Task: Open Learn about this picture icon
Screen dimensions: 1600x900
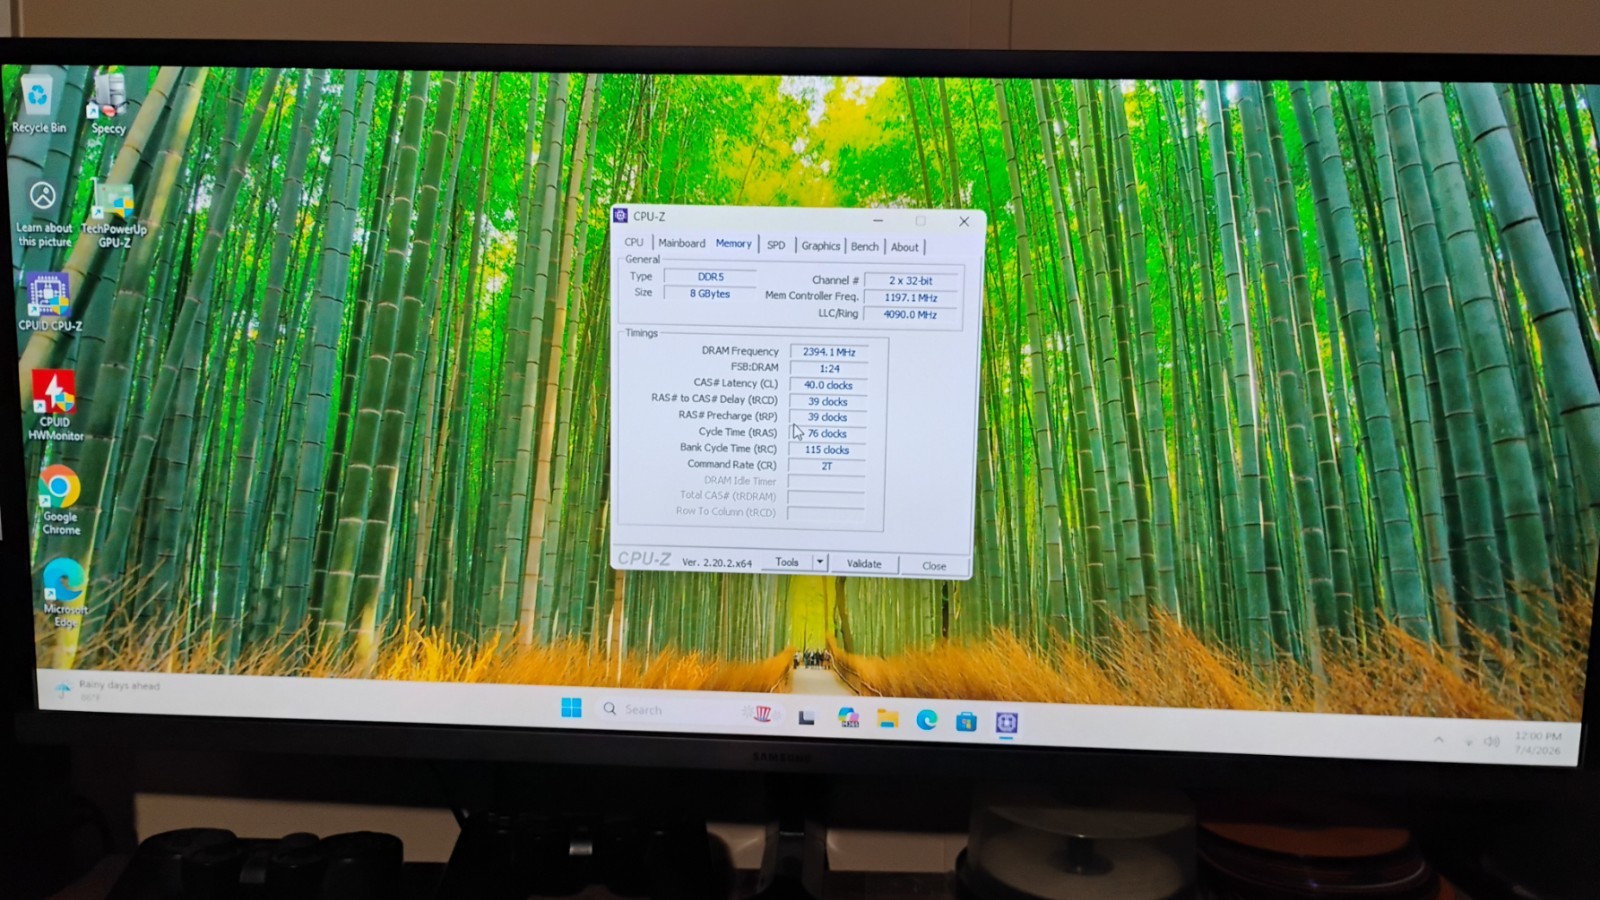Action: (44, 214)
